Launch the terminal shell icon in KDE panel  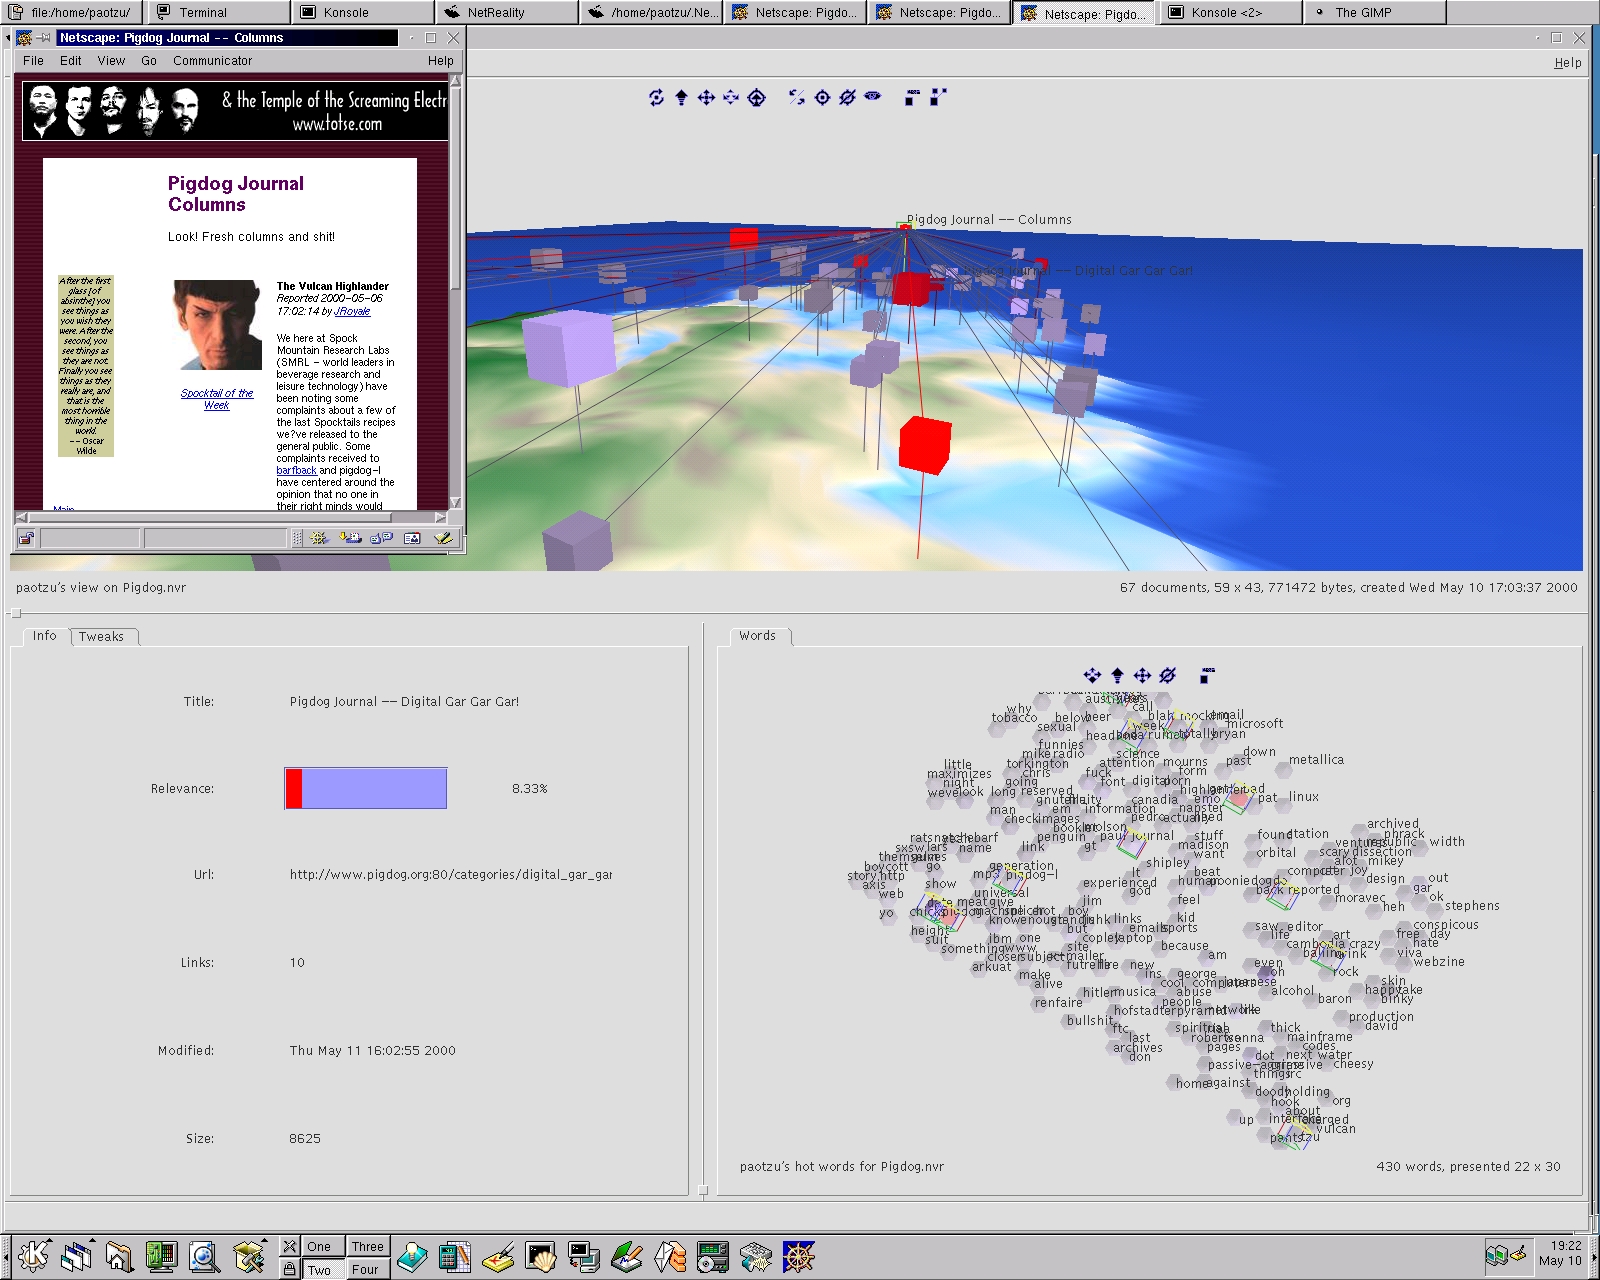tap(541, 1256)
